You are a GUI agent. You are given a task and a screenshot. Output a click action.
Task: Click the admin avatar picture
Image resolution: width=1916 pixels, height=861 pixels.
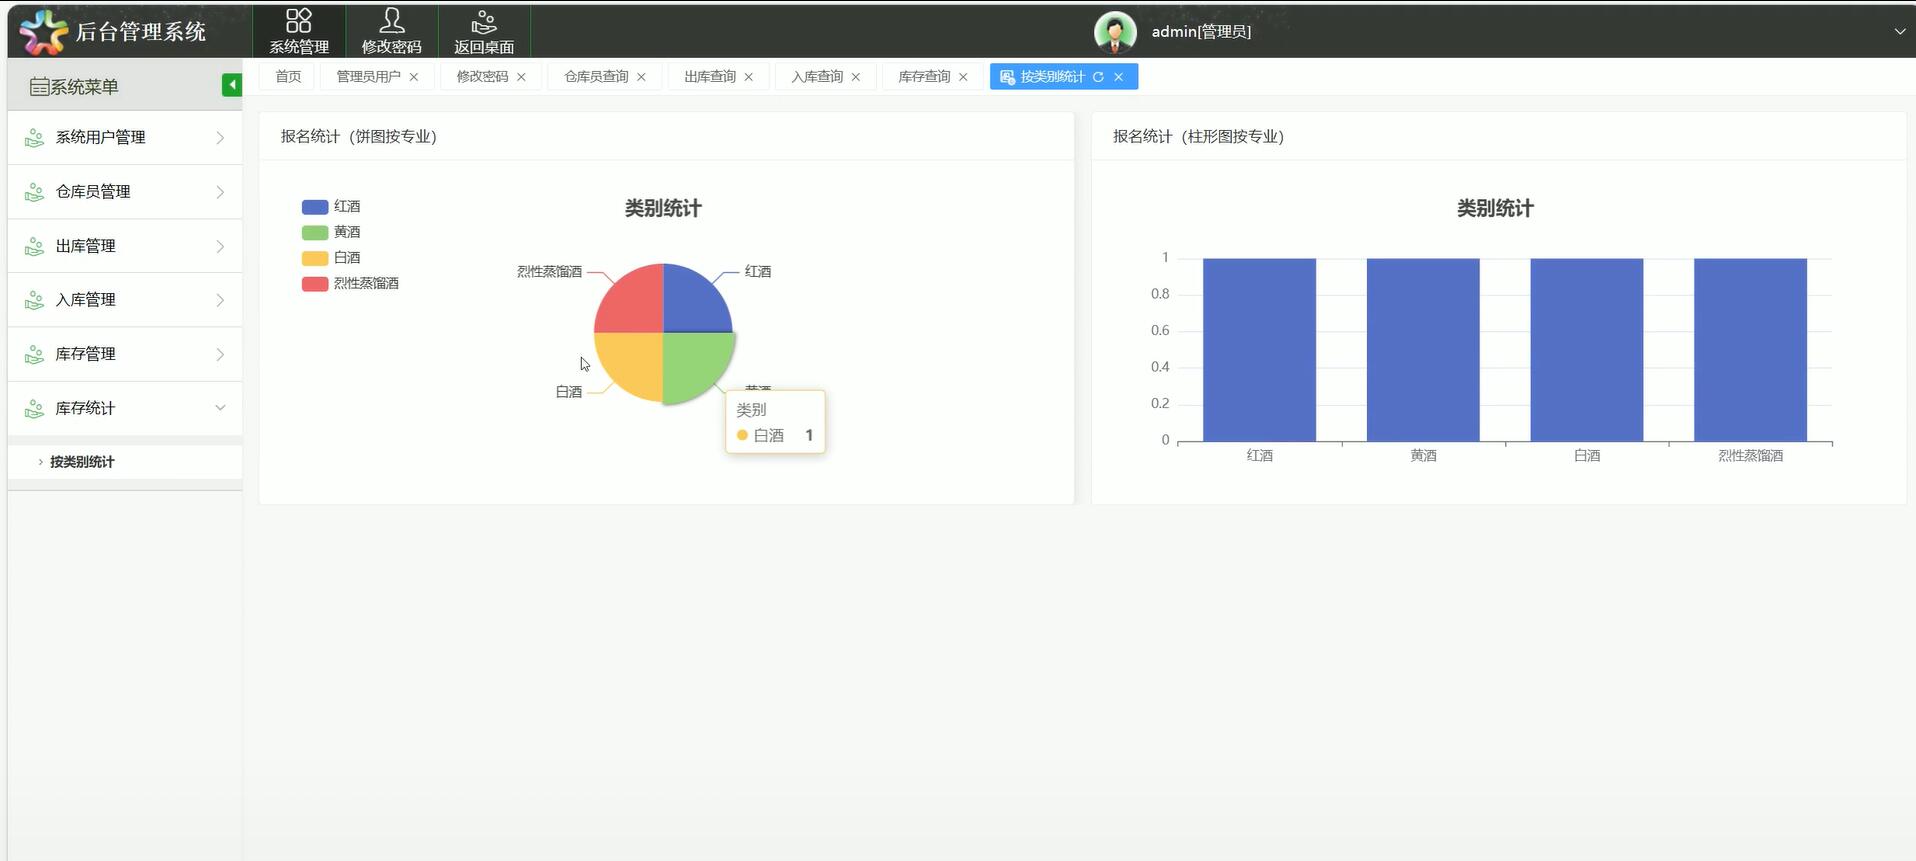point(1115,32)
